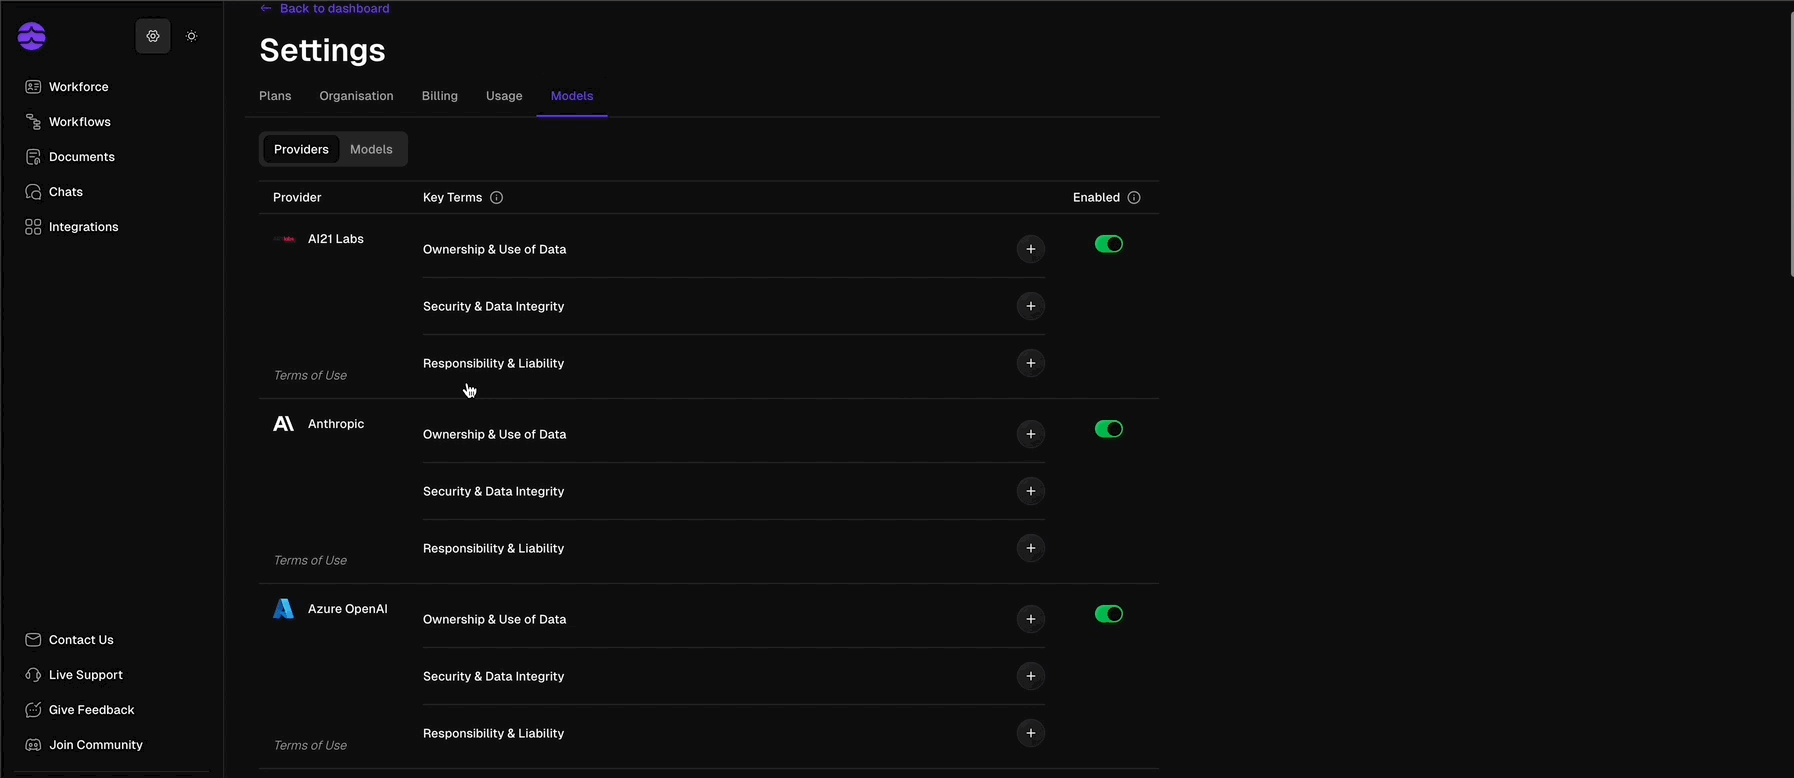The height and width of the screenshot is (778, 1794).
Task: Click the Back to dashboard arrow link
Action: click(325, 8)
